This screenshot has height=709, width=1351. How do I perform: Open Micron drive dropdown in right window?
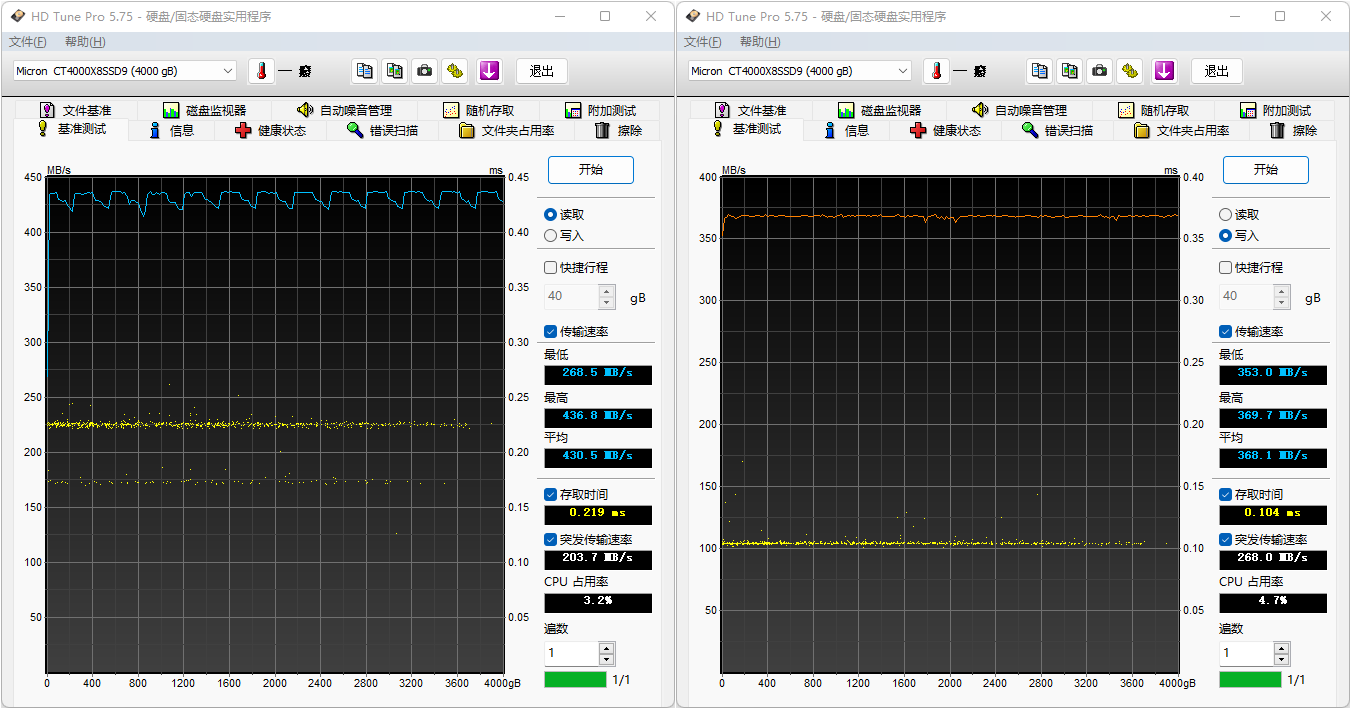800,71
